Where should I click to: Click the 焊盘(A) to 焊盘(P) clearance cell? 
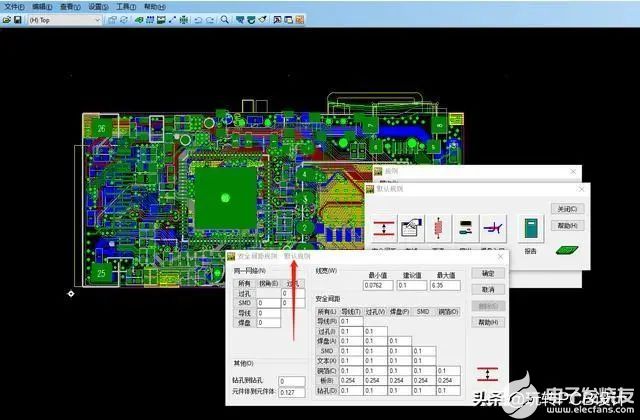pos(400,341)
